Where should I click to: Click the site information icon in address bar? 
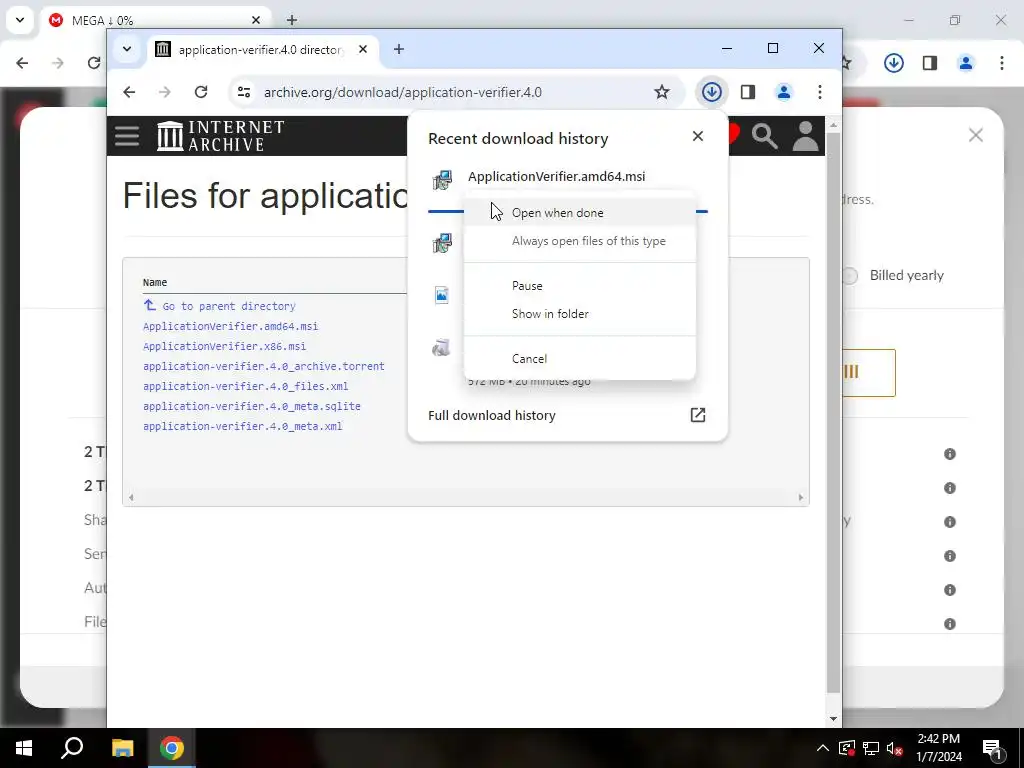[x=244, y=92]
